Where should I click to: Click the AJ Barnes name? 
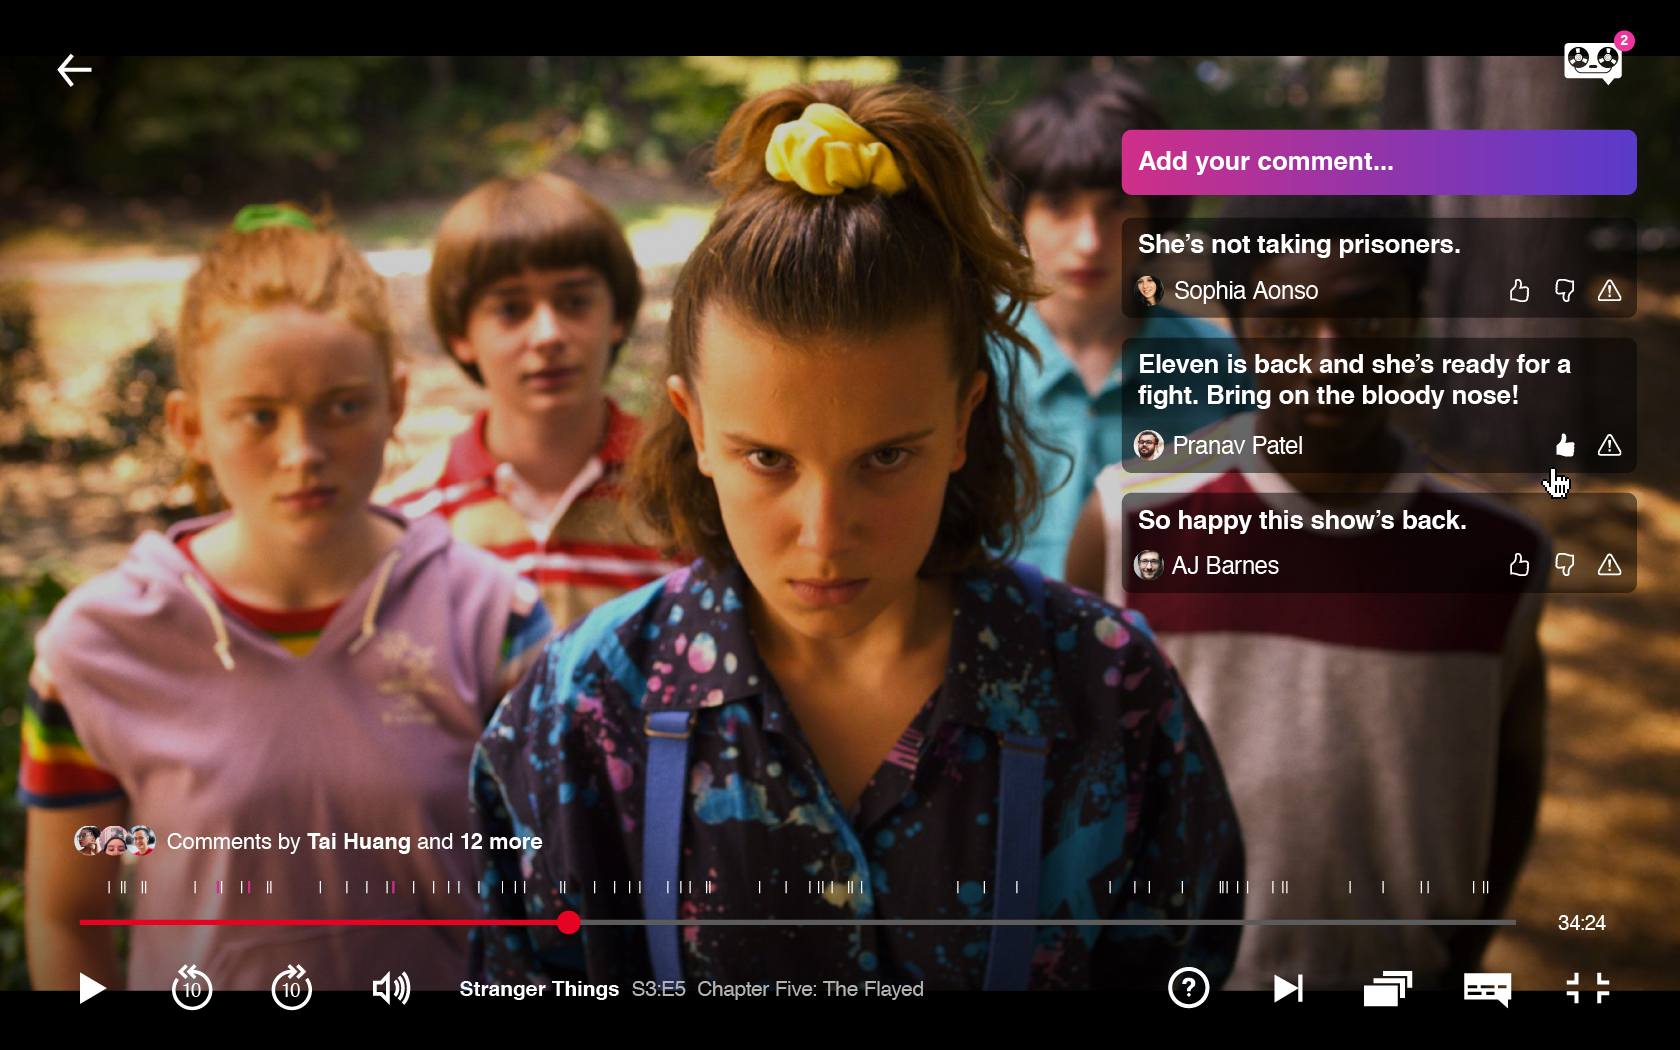[x=1225, y=565]
